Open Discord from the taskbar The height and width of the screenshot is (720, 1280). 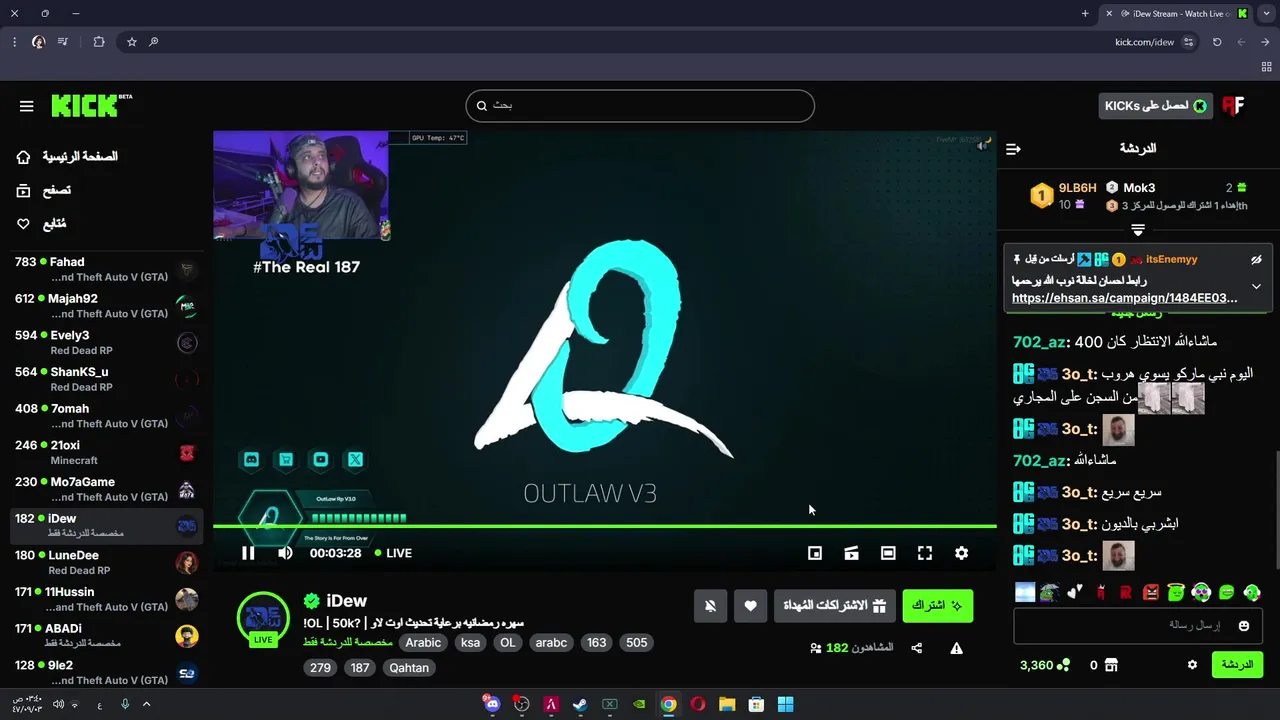click(492, 704)
